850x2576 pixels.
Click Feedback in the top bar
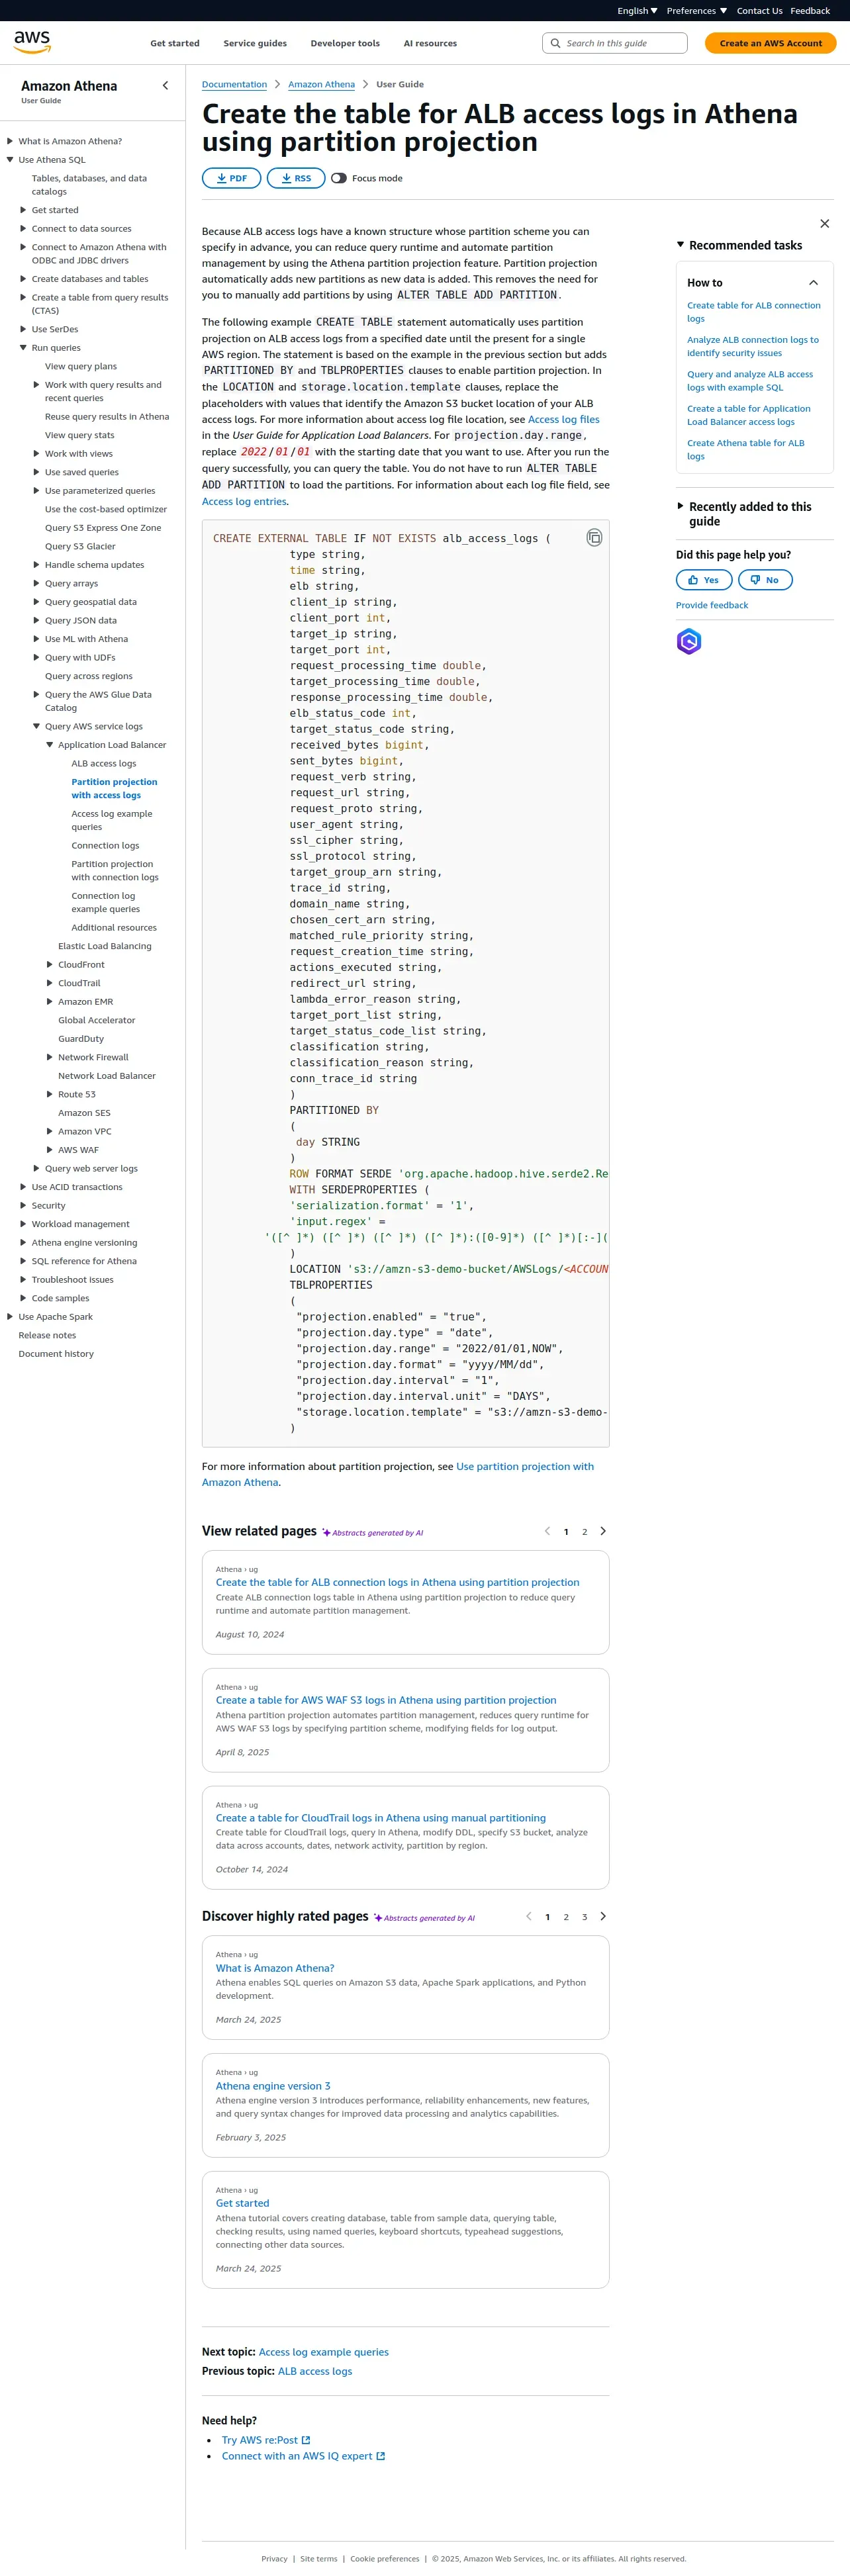pos(810,11)
